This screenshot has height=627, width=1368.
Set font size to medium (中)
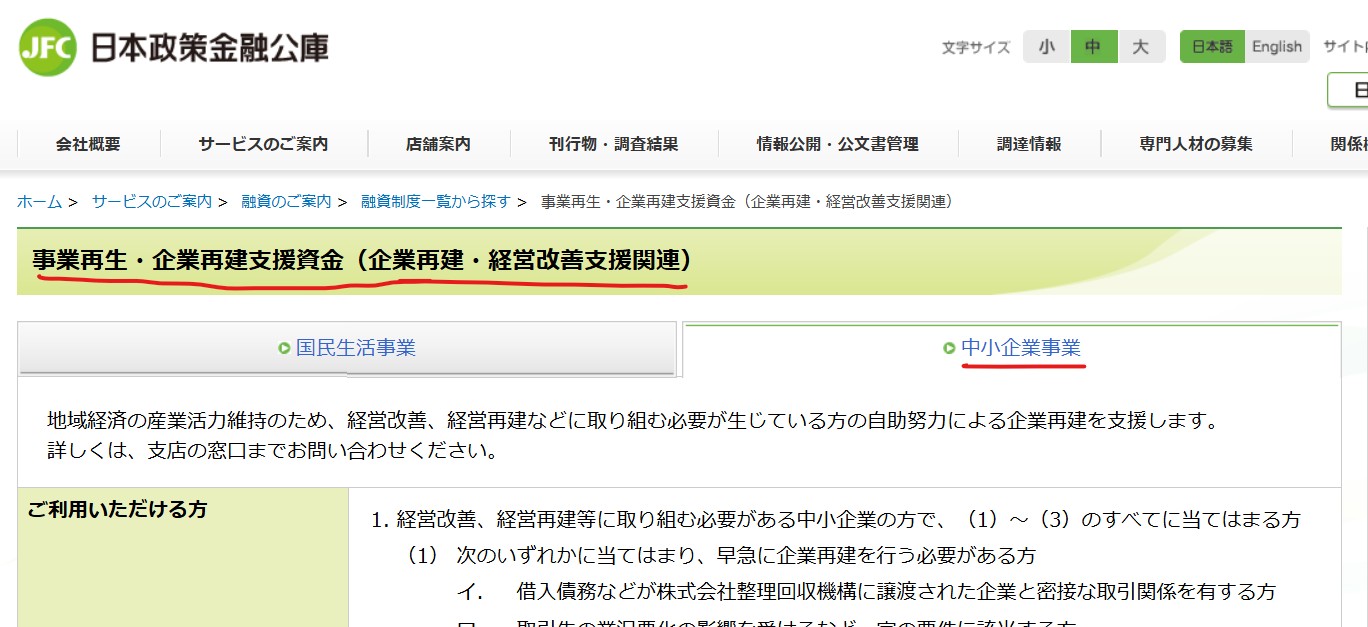point(1093,47)
